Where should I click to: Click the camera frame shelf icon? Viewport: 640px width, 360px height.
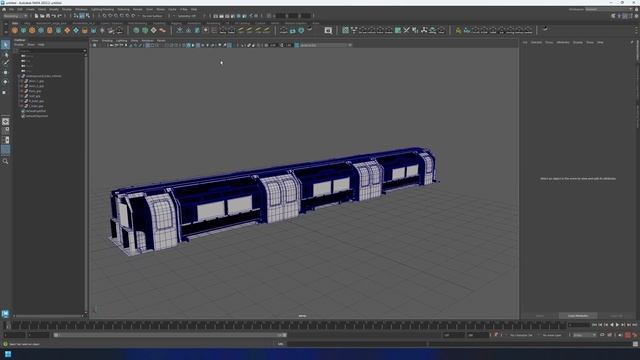tap(328, 30)
